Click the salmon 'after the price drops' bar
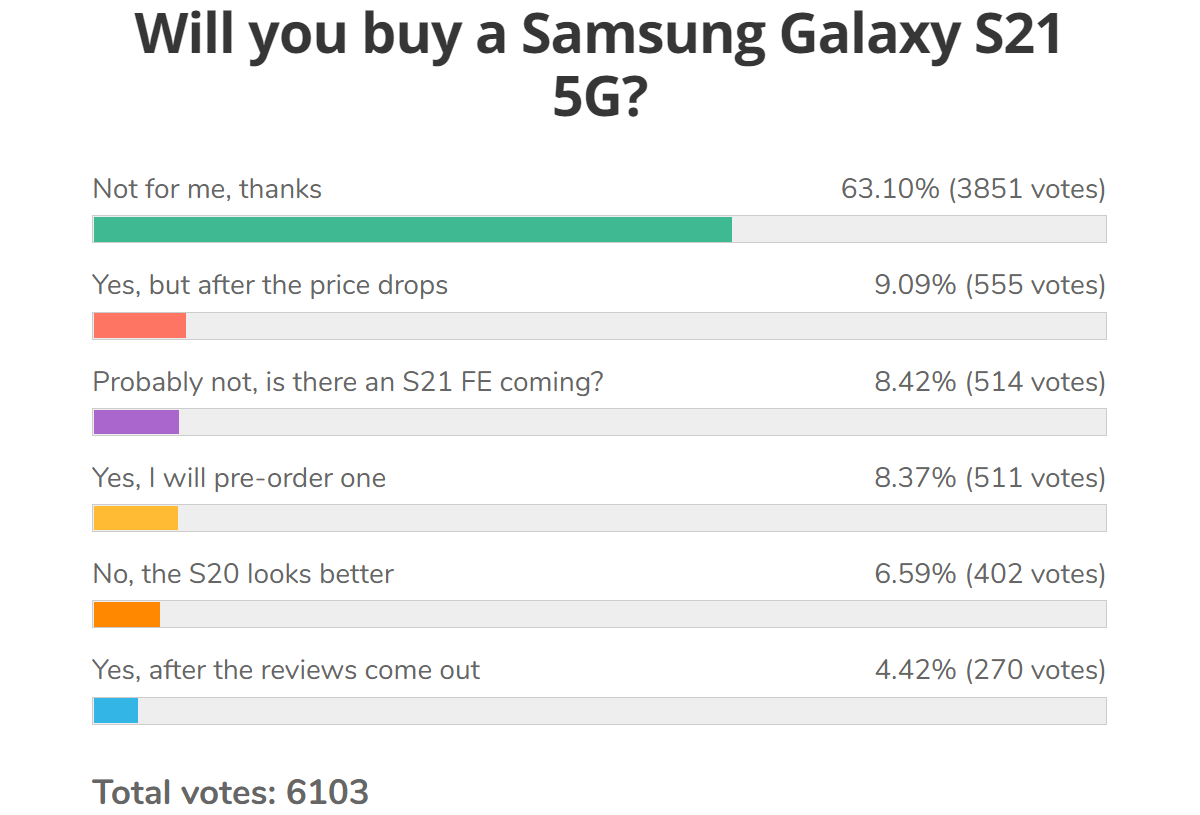 tap(140, 326)
